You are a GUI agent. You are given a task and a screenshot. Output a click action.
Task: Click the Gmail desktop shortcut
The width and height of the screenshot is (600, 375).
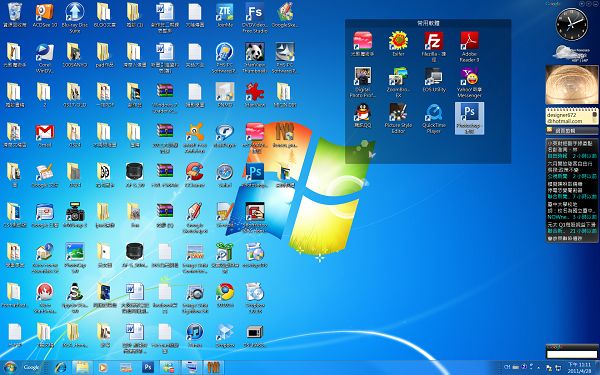45,135
